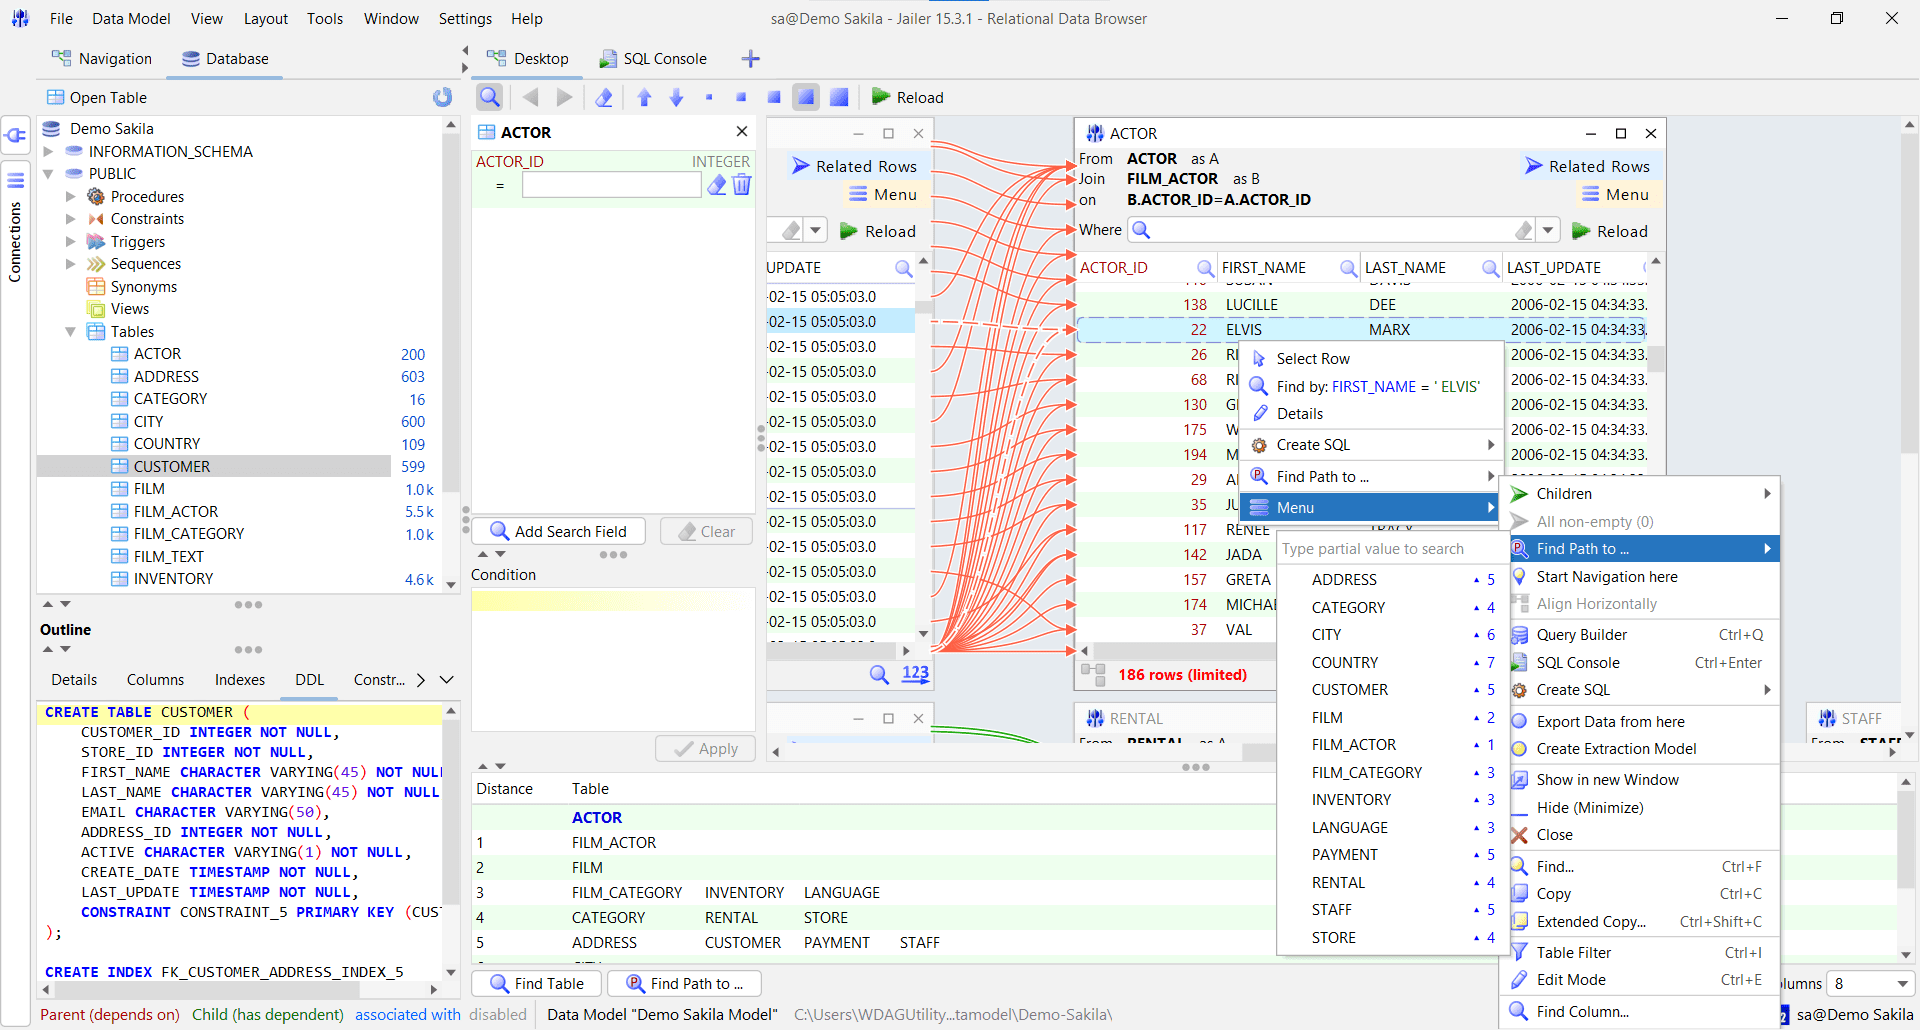Collapse the PUBLIC schema node

tap(48, 174)
